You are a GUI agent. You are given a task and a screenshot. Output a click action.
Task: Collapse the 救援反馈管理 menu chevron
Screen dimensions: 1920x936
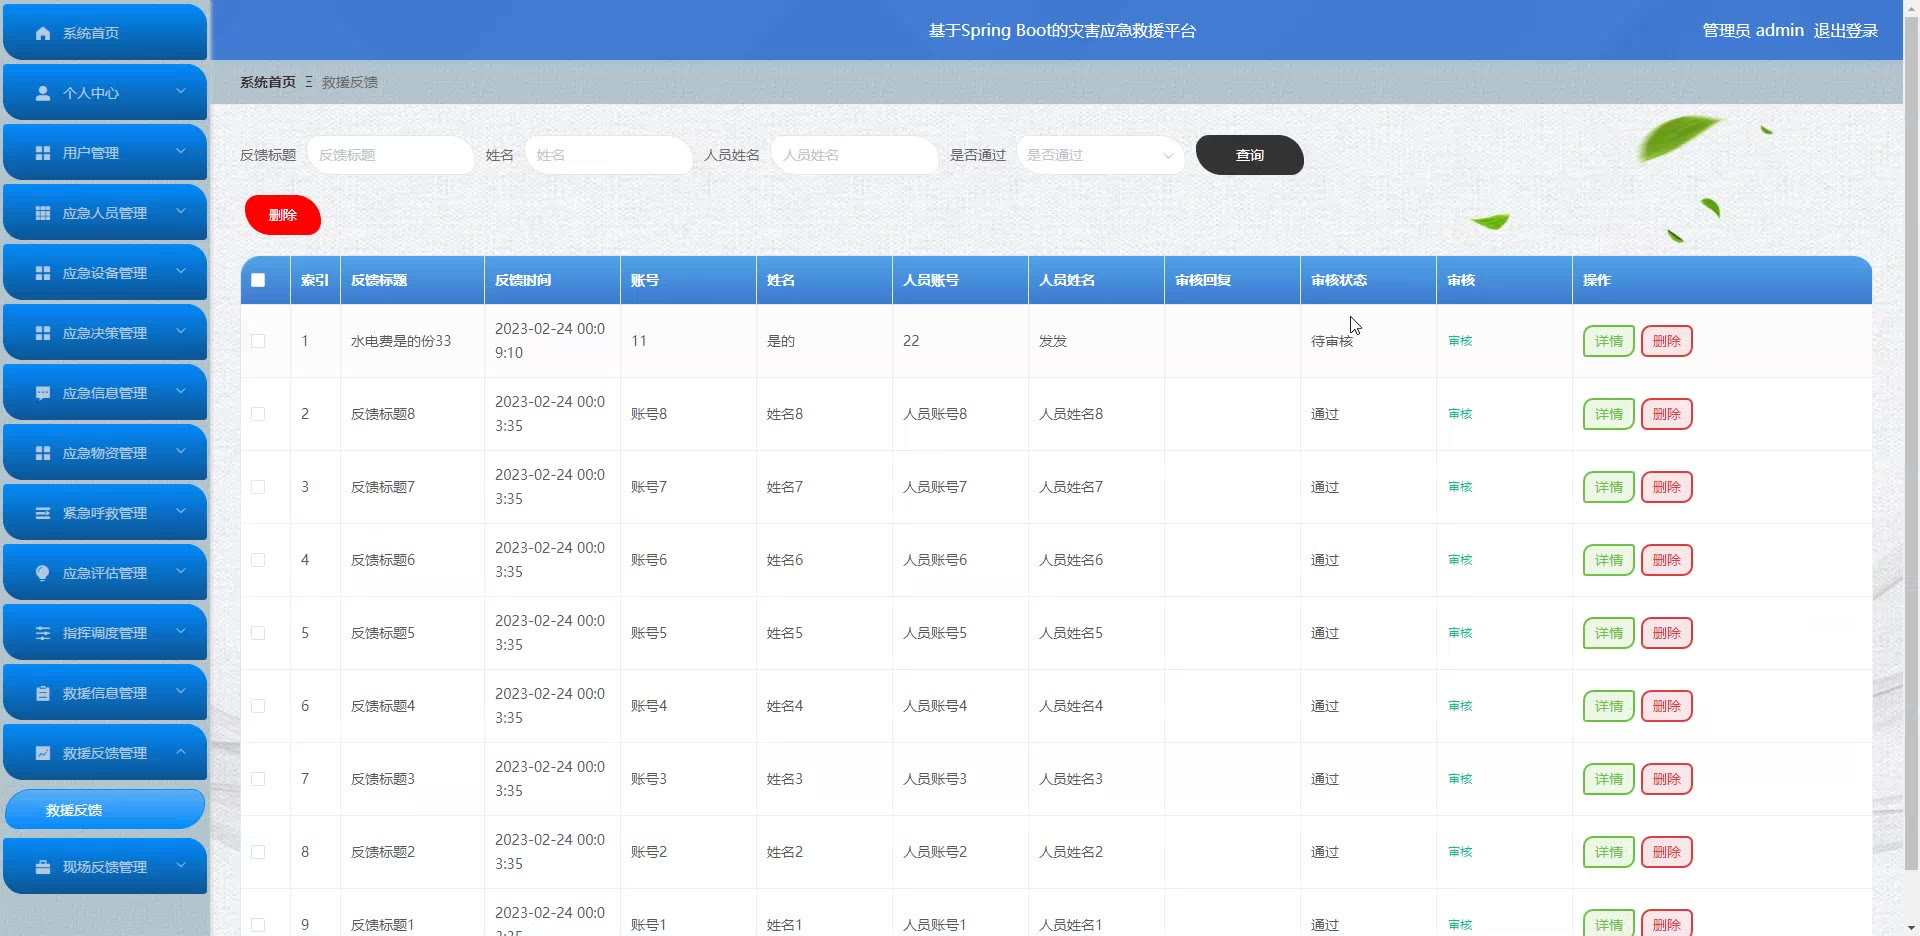coord(181,751)
